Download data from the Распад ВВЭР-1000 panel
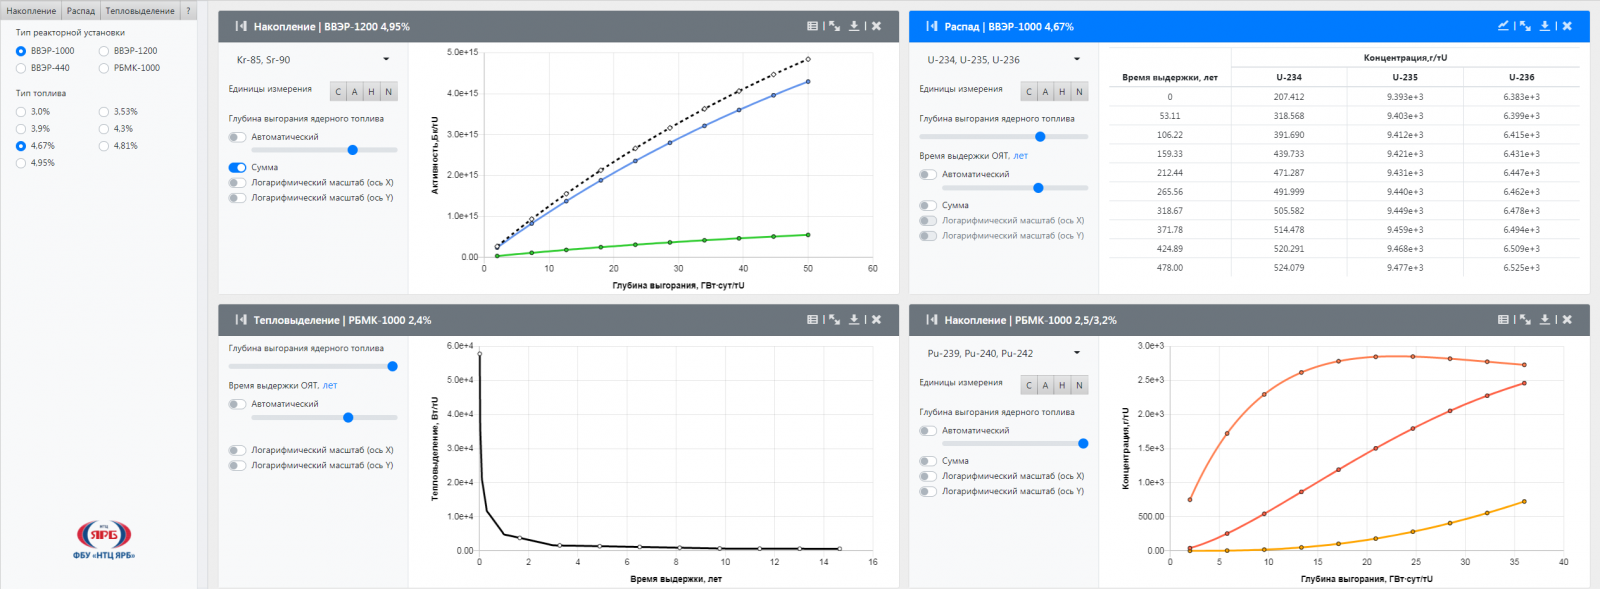The height and width of the screenshot is (589, 1600). [1545, 26]
